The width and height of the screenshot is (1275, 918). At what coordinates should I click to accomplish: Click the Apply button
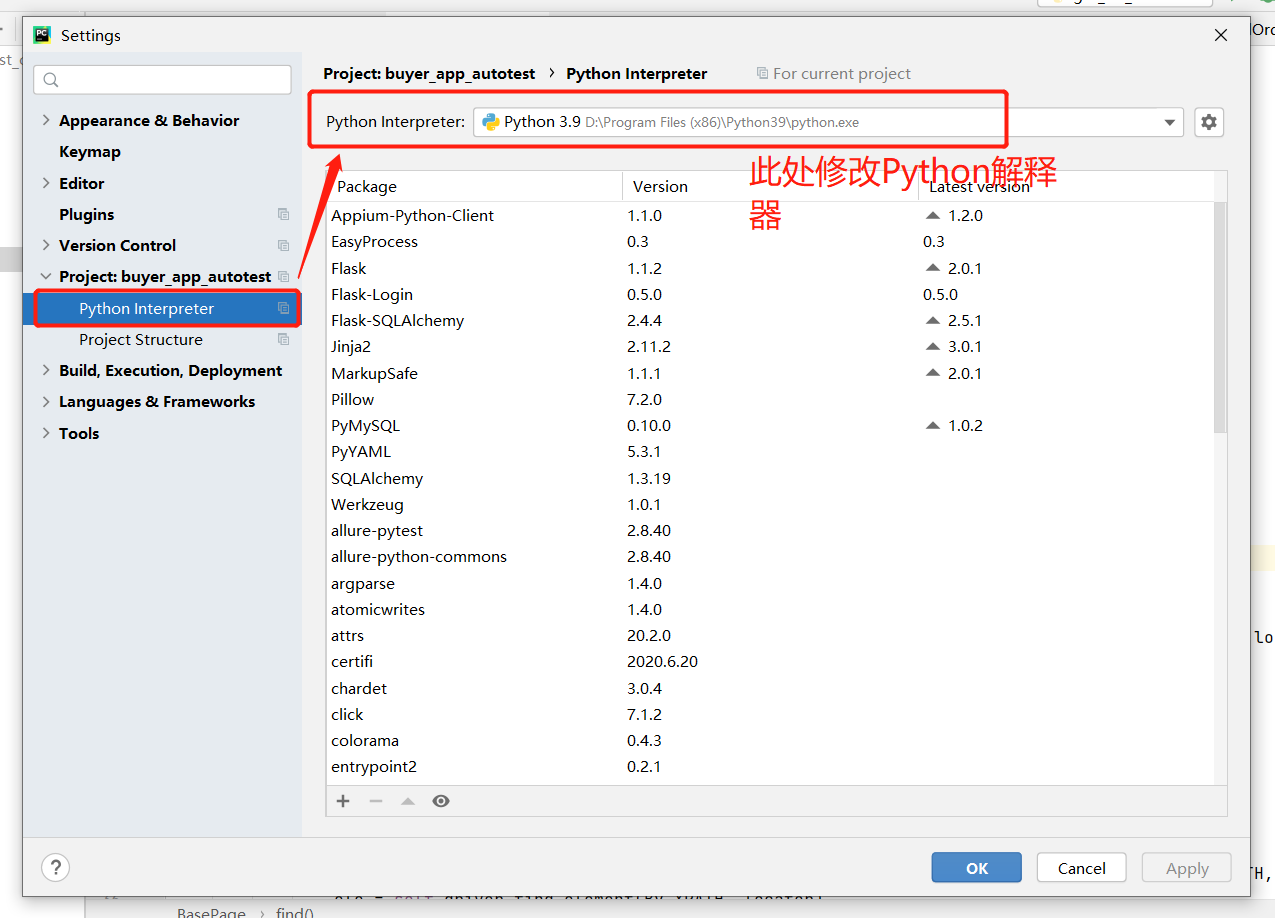[1187, 868]
